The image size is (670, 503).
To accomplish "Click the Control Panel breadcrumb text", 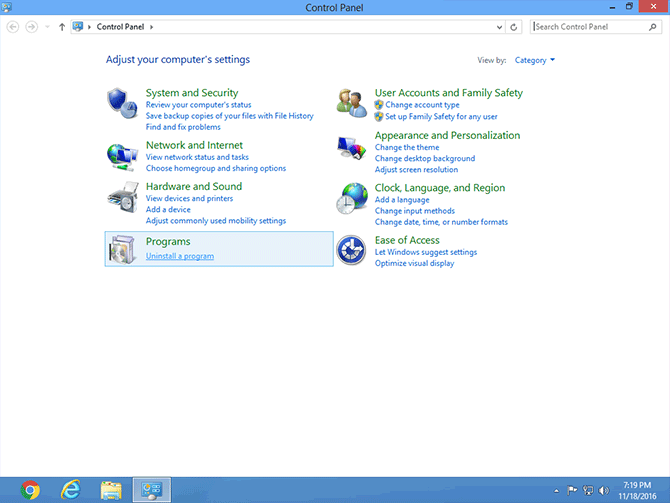I will point(120,26).
